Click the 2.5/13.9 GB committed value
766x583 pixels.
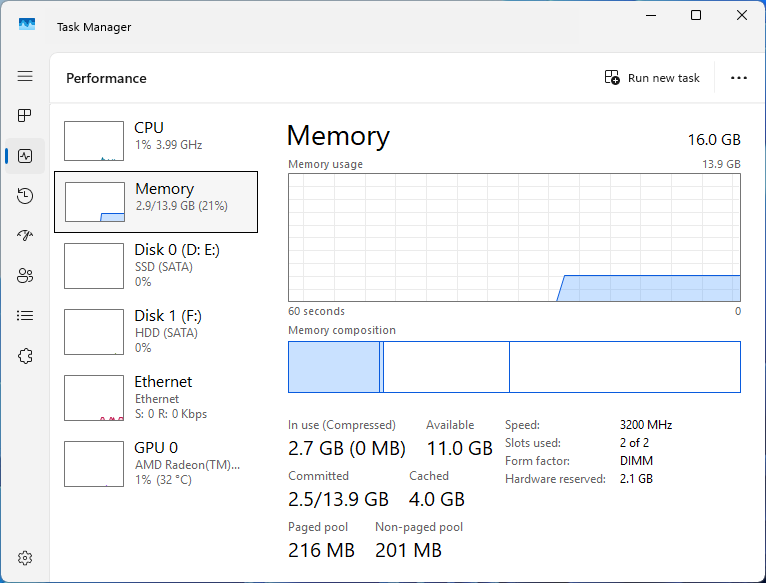[338, 499]
